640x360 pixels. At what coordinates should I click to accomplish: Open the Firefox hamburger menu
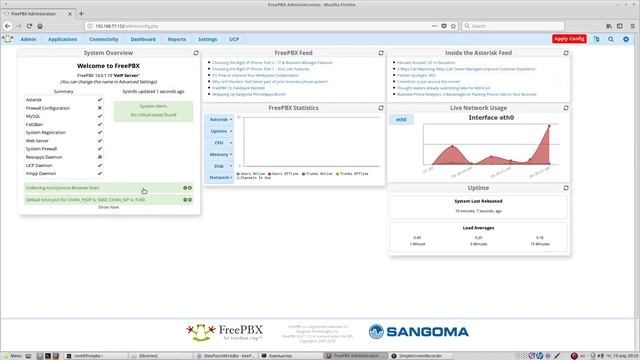pyautogui.click(x=632, y=26)
